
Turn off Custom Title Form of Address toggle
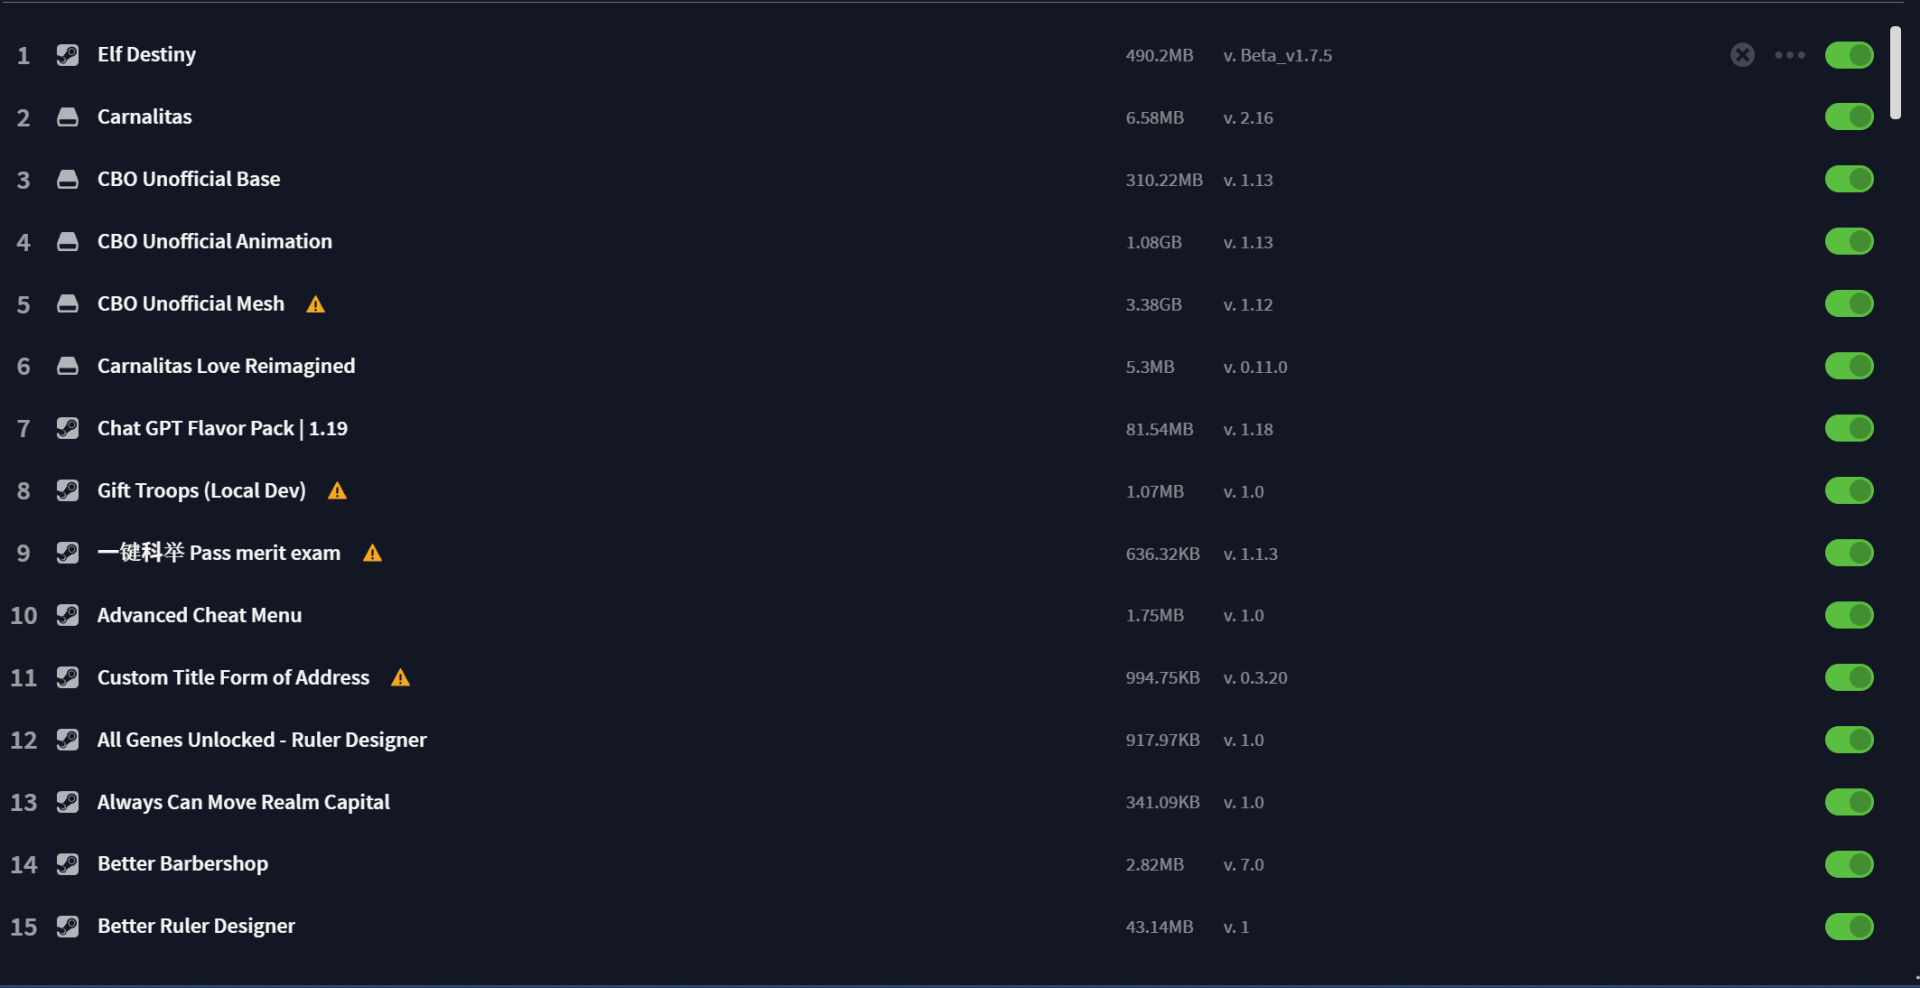tap(1849, 678)
